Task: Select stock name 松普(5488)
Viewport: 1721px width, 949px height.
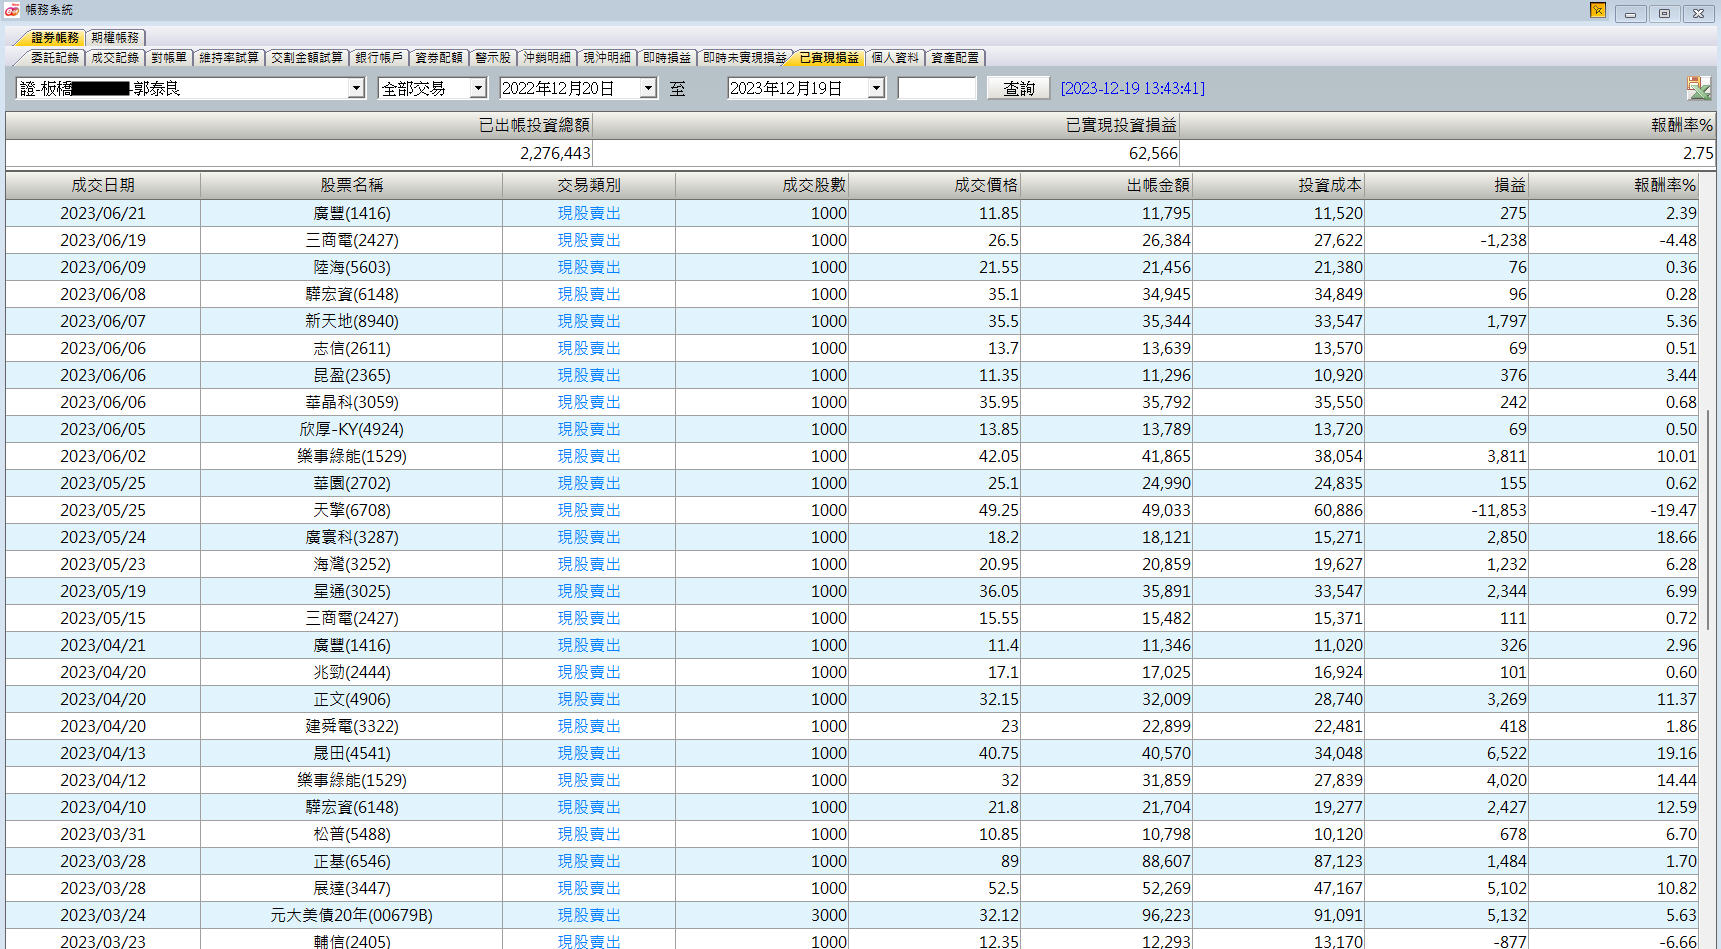Action: 352,834
